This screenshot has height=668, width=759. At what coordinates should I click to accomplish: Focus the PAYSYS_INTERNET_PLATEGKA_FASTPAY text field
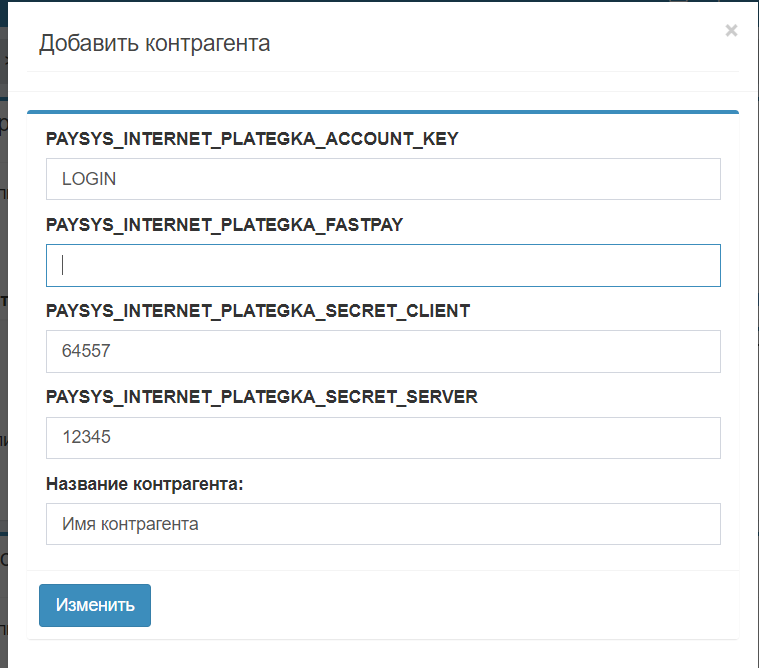(383, 265)
